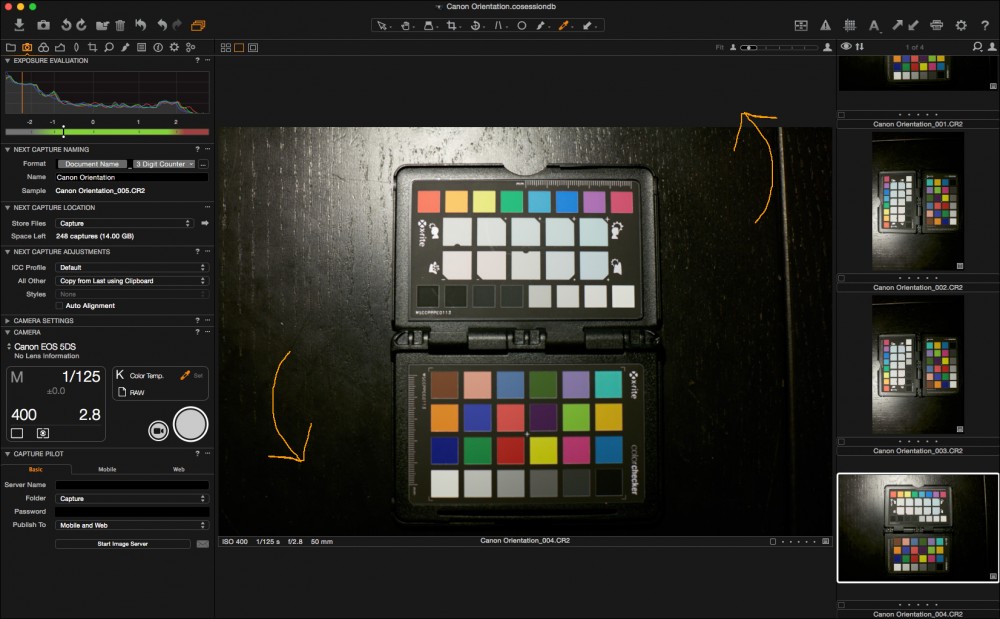The image size is (1000, 619).
Task: Select the Pointer cursor tool
Action: [x=381, y=25]
